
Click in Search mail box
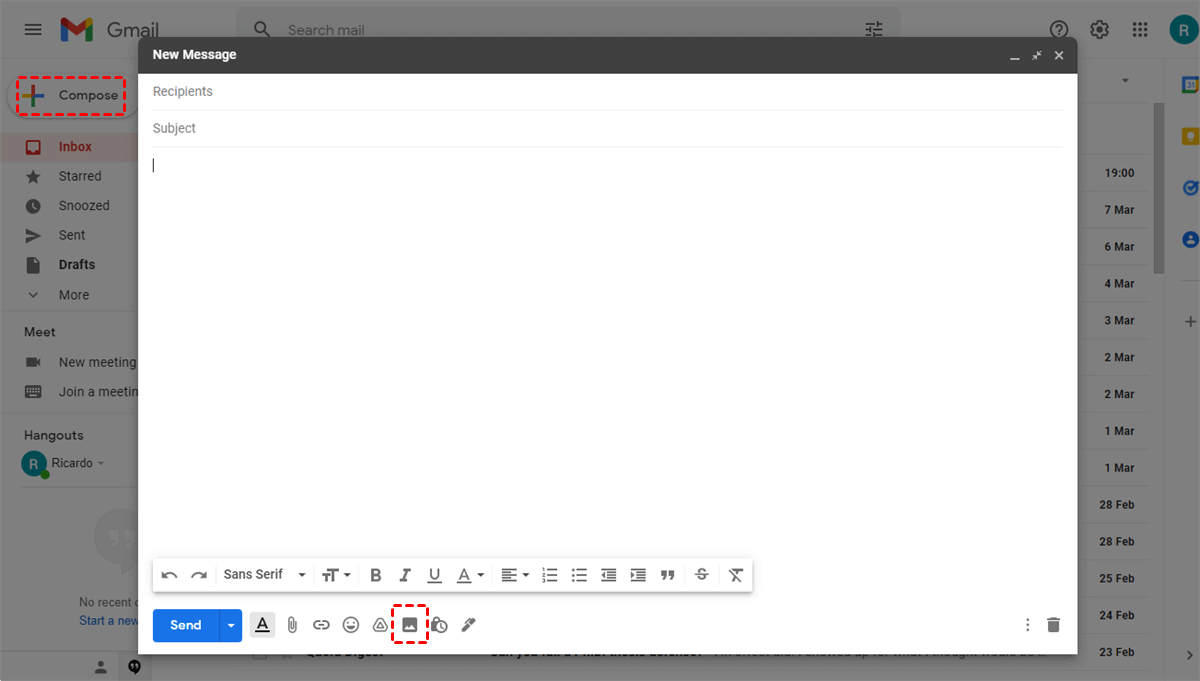coord(570,30)
